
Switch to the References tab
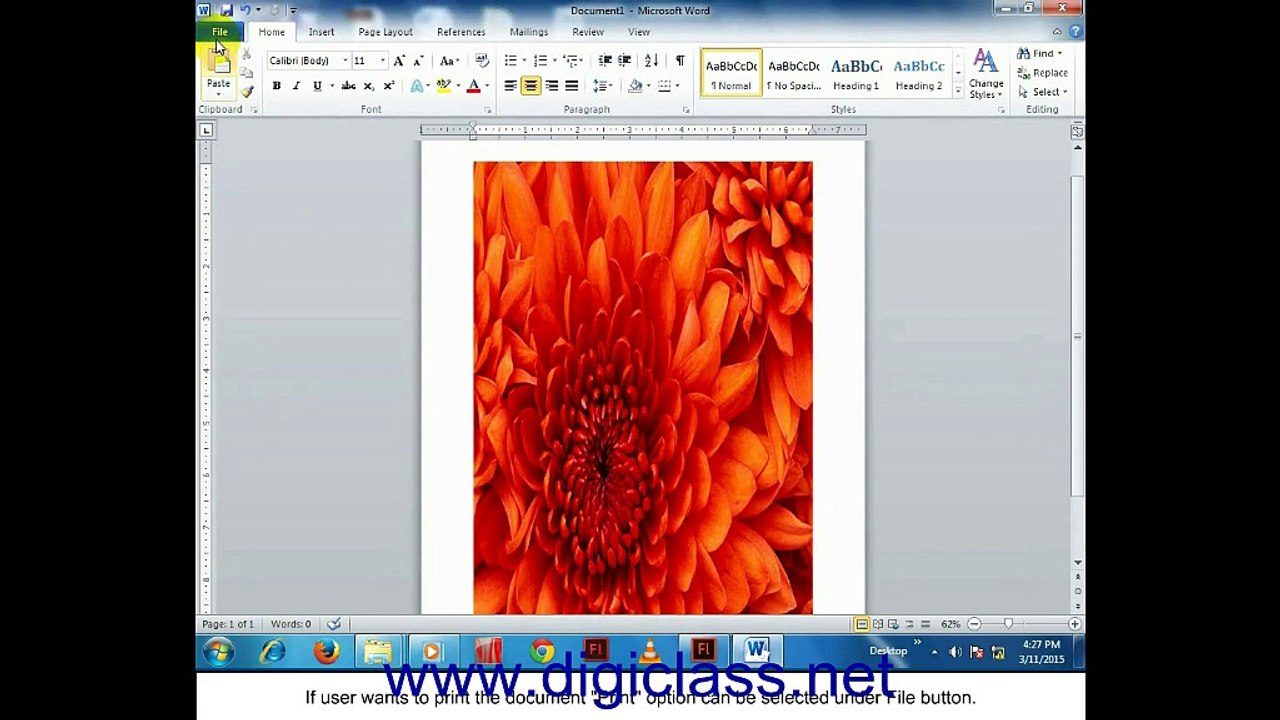pos(461,32)
